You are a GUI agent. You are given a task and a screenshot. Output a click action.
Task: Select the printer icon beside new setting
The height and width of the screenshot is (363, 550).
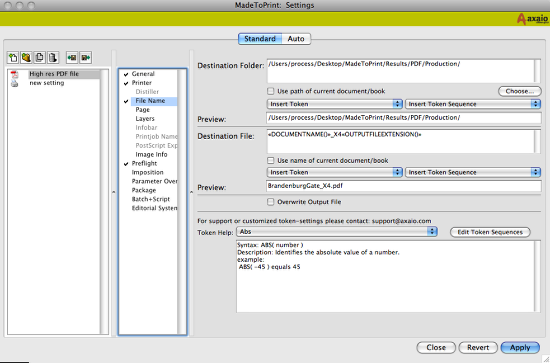point(14,83)
